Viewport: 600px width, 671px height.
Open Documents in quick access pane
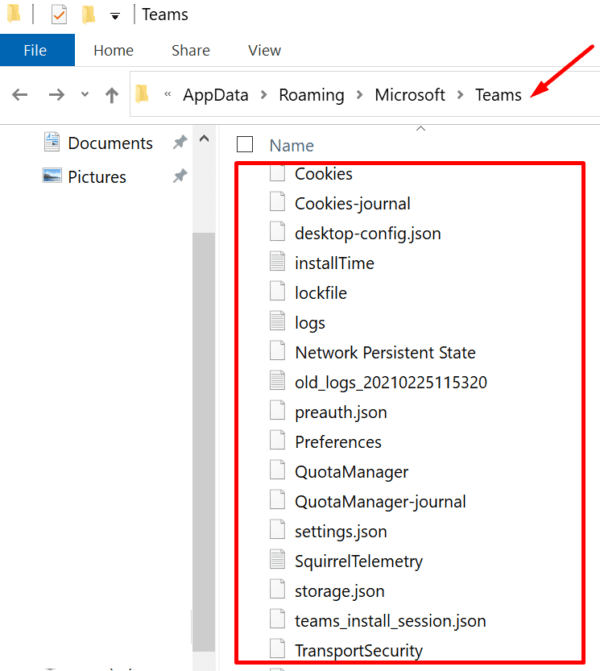[x=110, y=143]
